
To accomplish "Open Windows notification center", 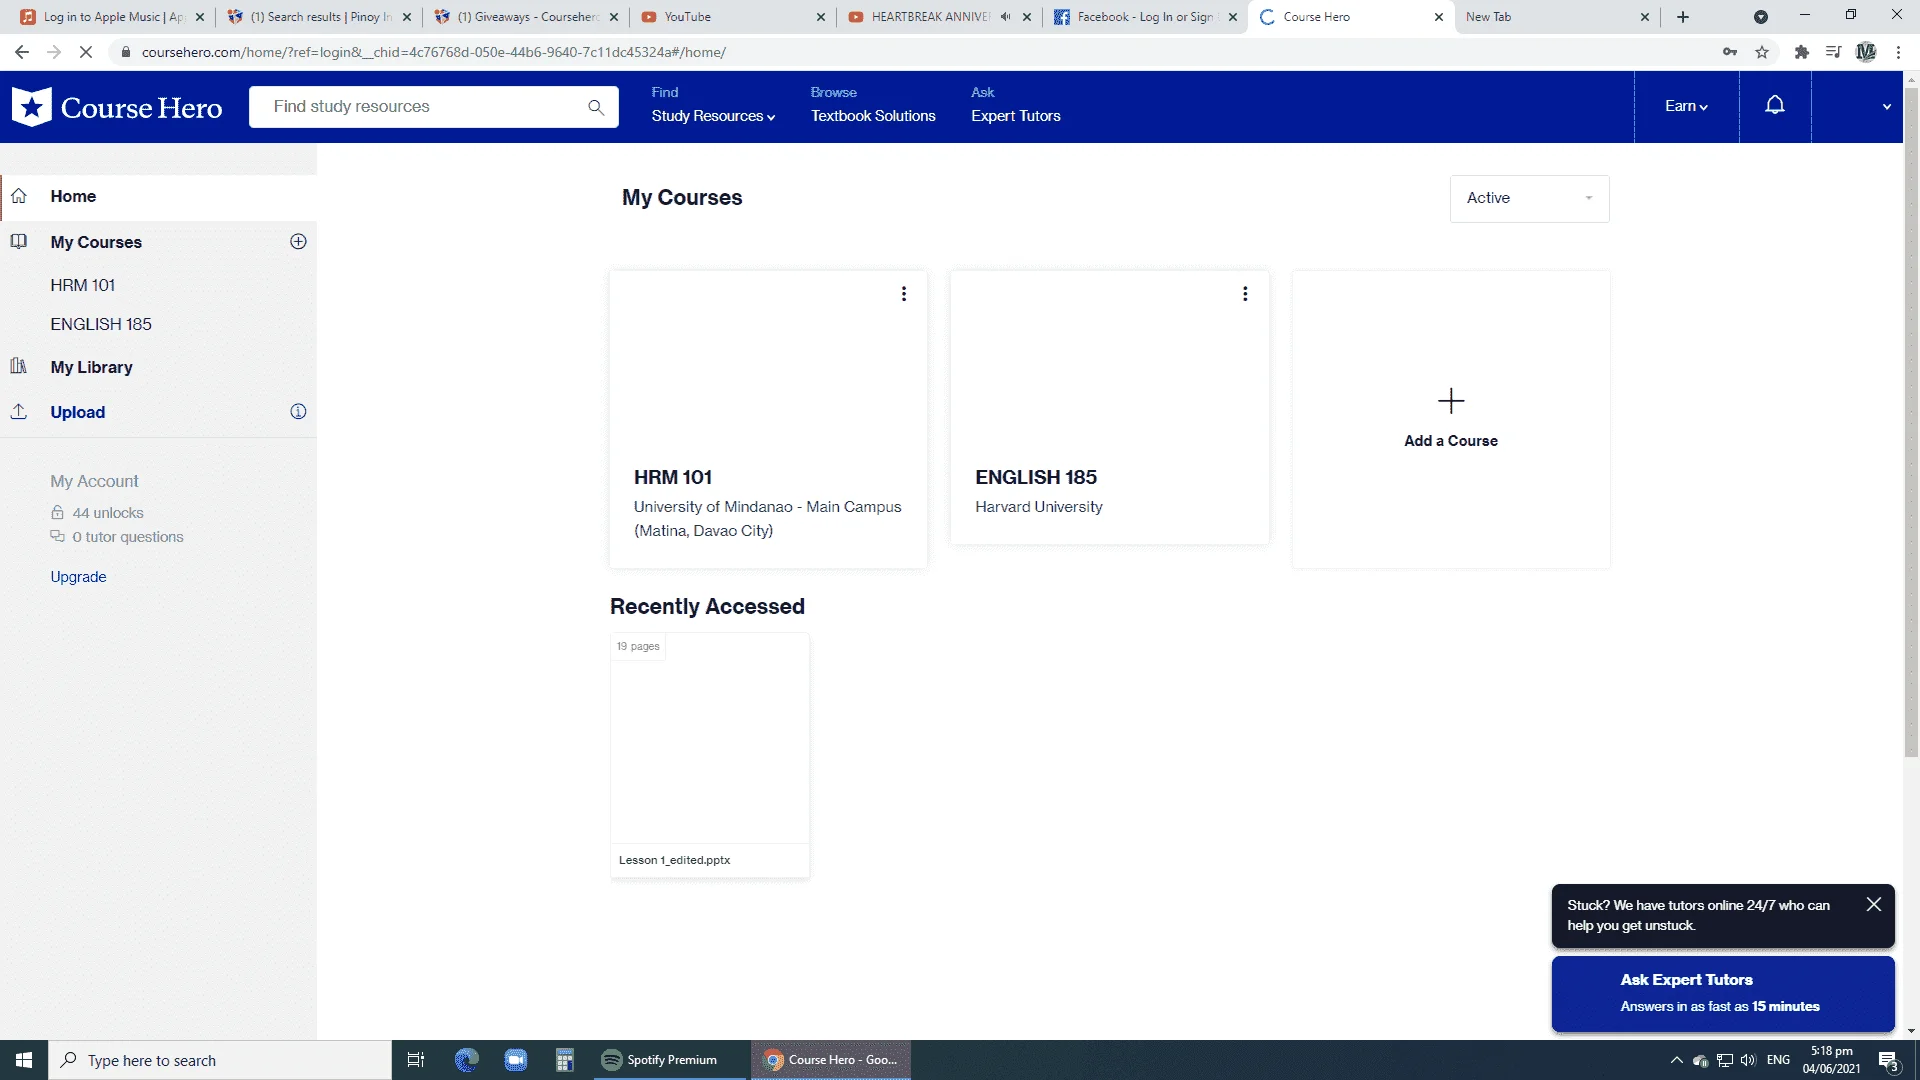I will (1888, 1060).
